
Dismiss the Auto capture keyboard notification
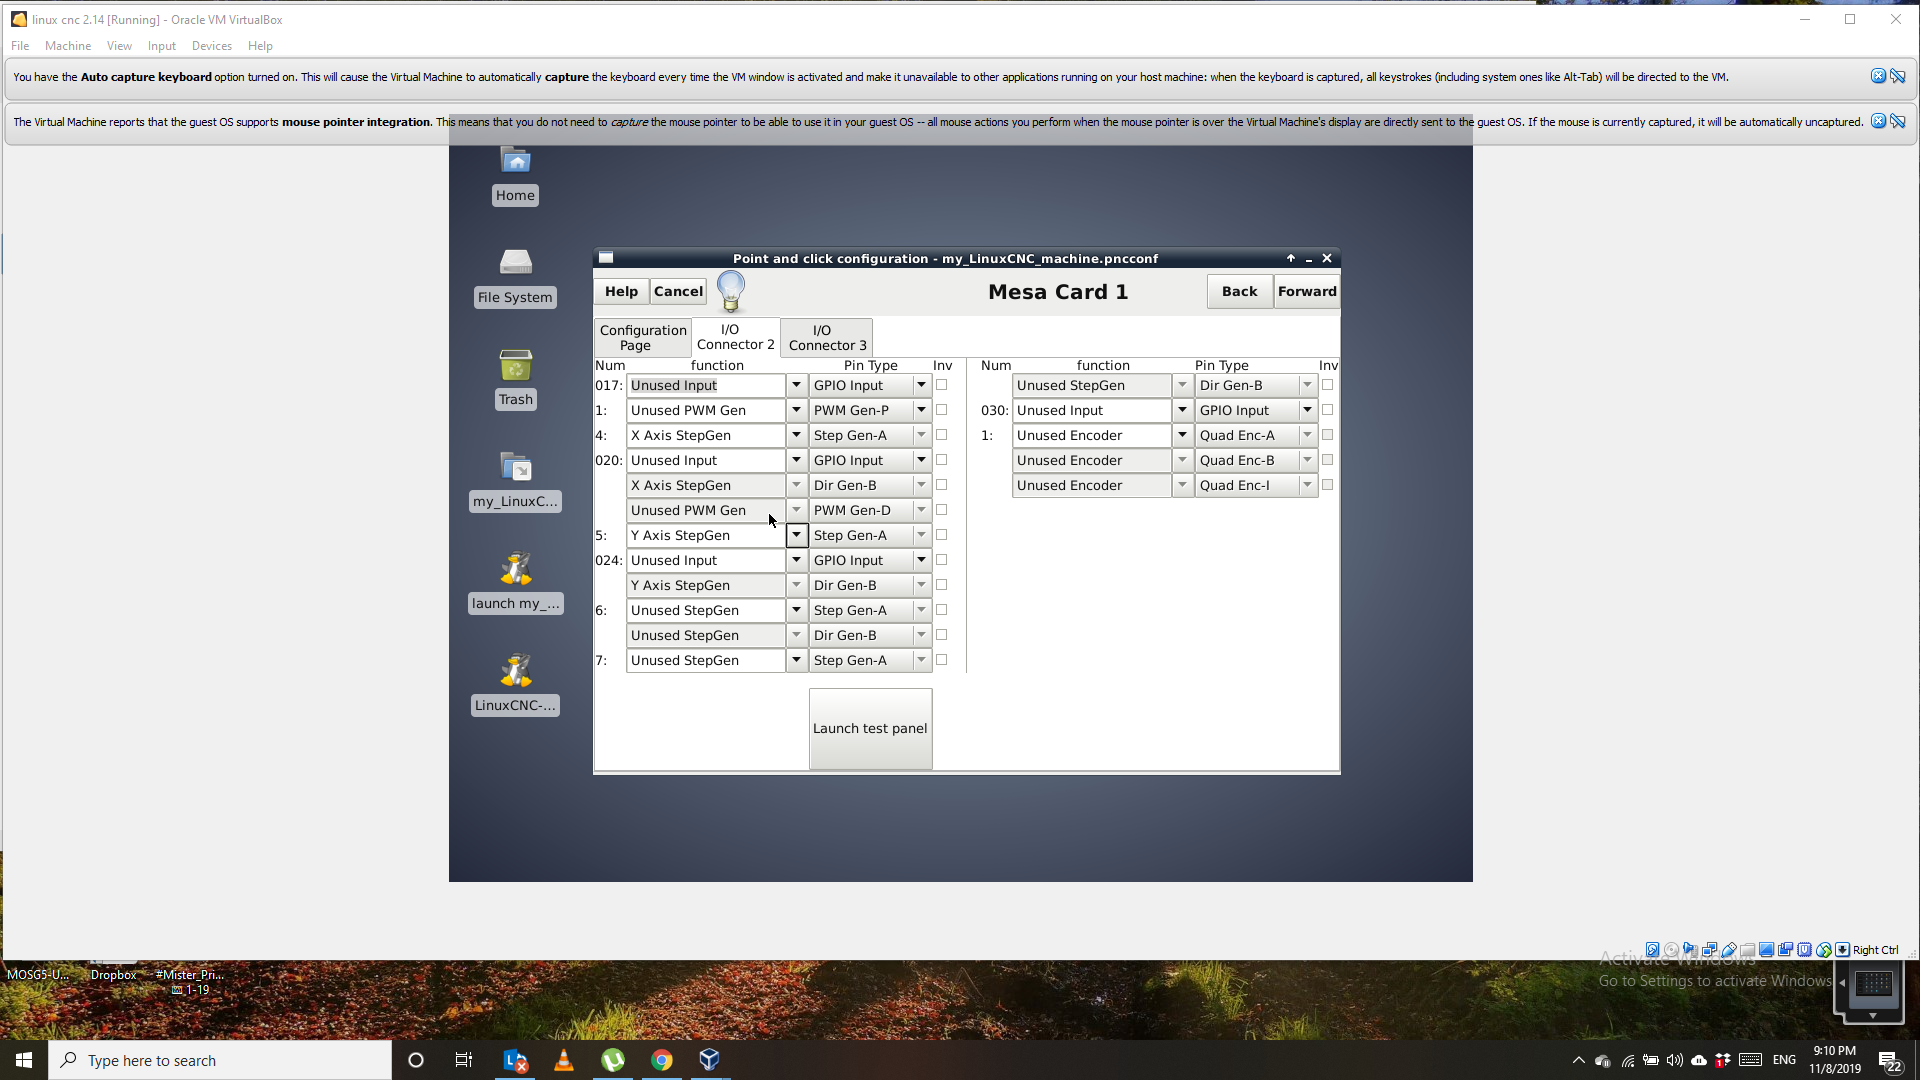pos(1878,76)
